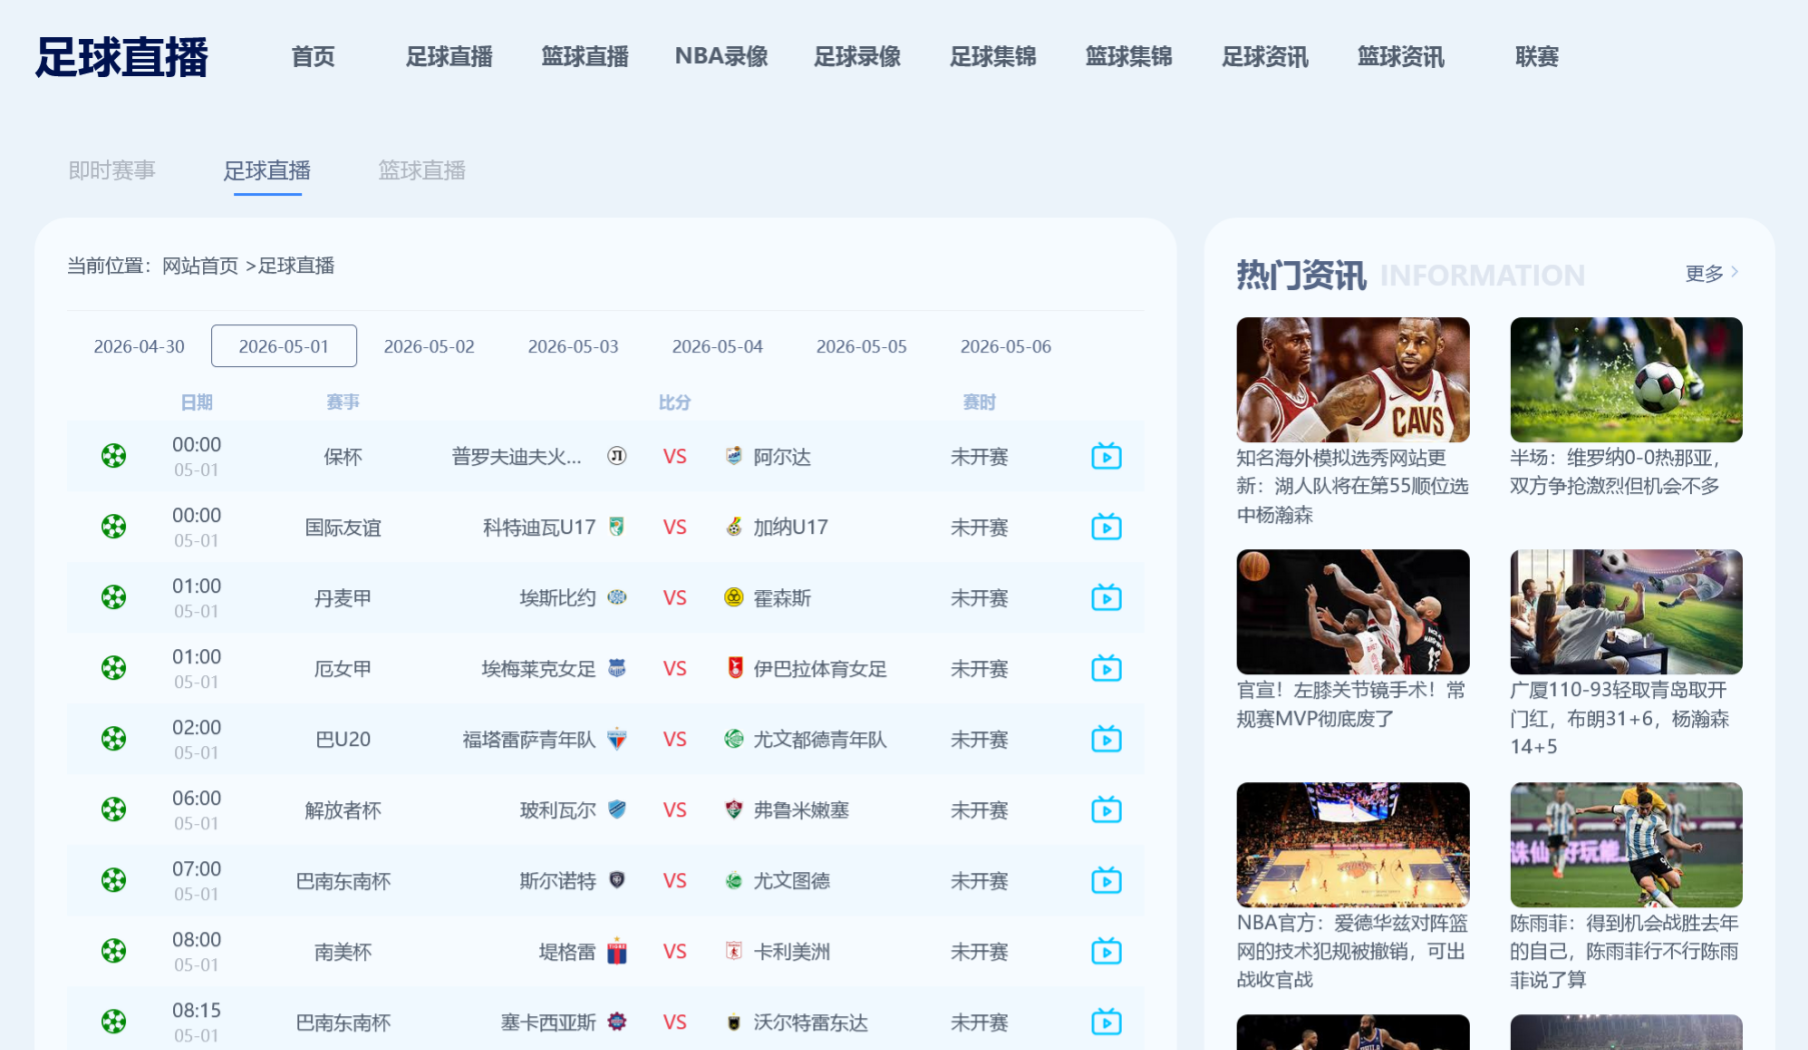1808x1050 pixels.
Task: Open 足球录像 in the top navigation
Action: click(857, 57)
